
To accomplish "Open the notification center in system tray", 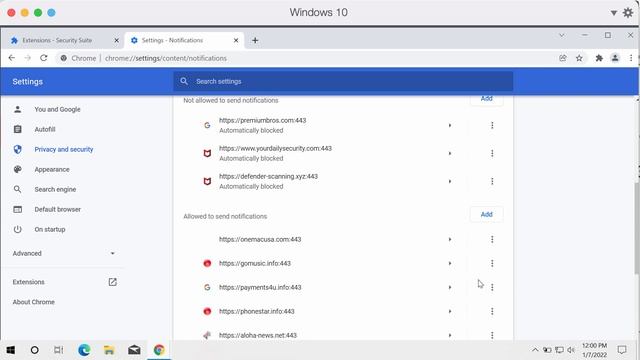I will coord(622,350).
